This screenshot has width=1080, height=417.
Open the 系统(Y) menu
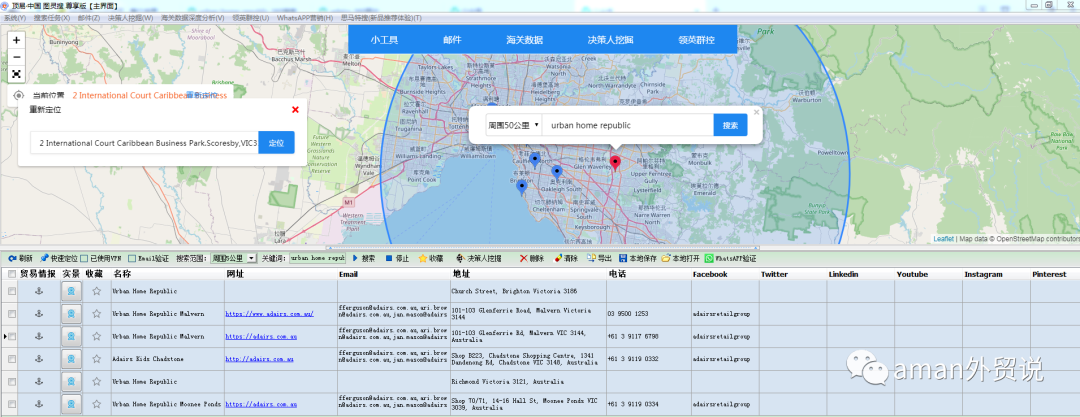click(x=14, y=17)
